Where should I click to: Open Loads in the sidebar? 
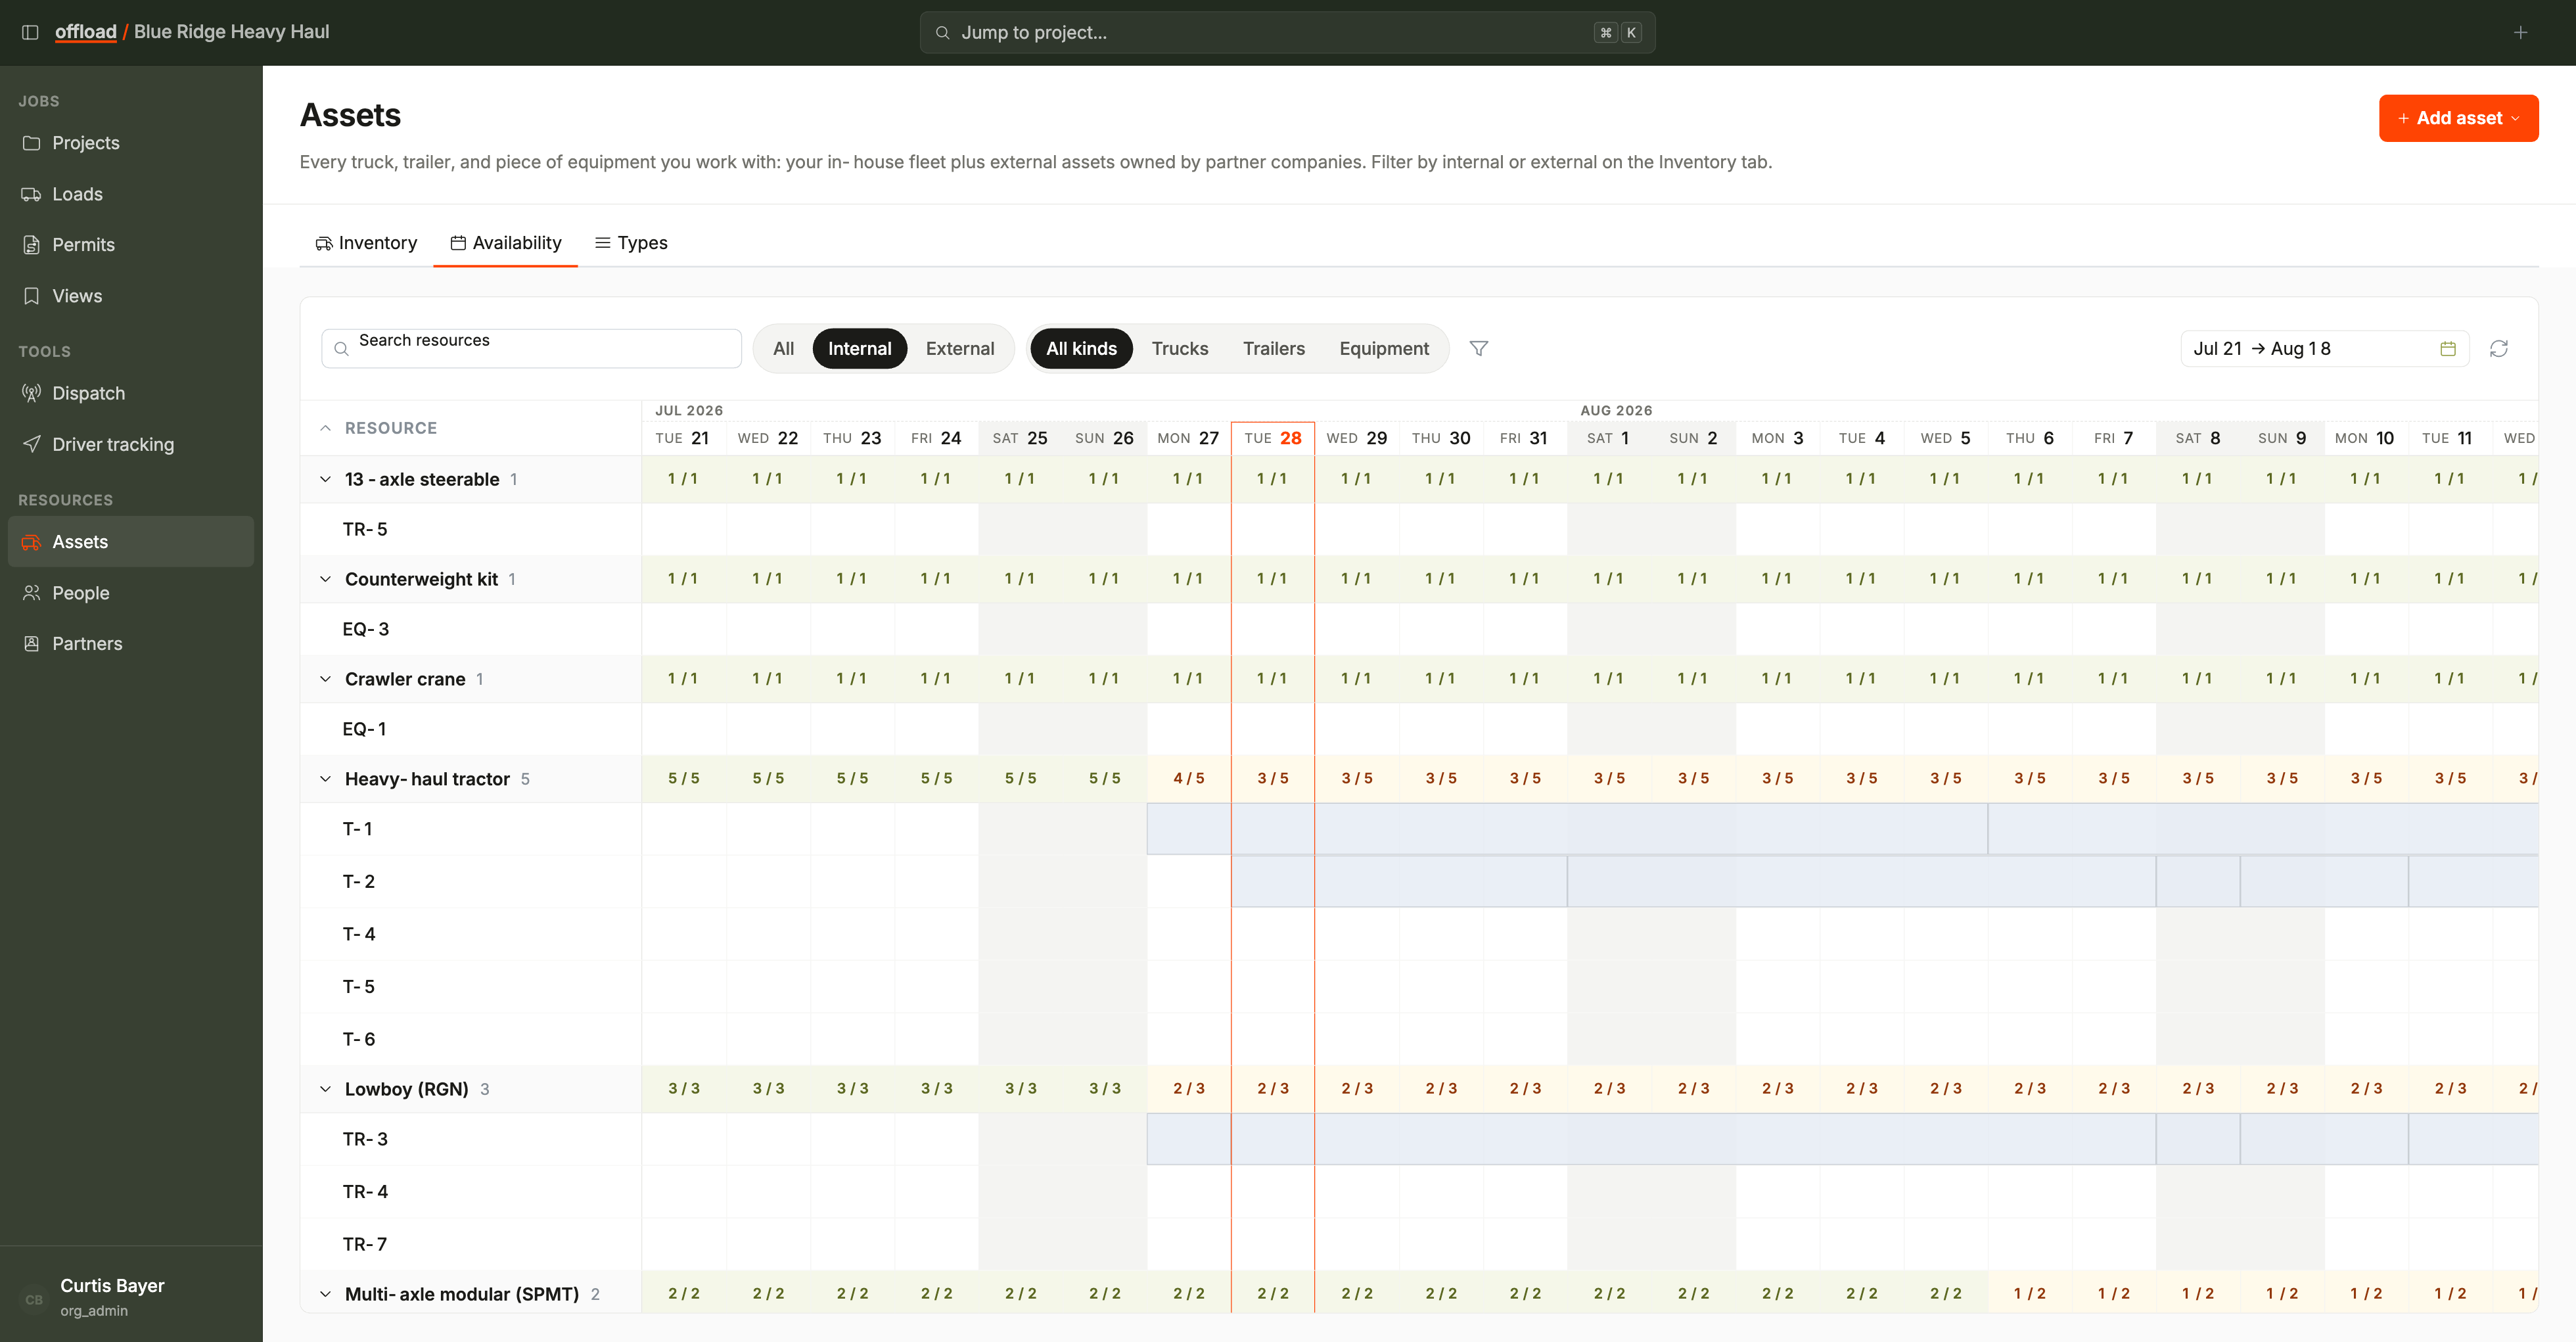pyautogui.click(x=131, y=194)
